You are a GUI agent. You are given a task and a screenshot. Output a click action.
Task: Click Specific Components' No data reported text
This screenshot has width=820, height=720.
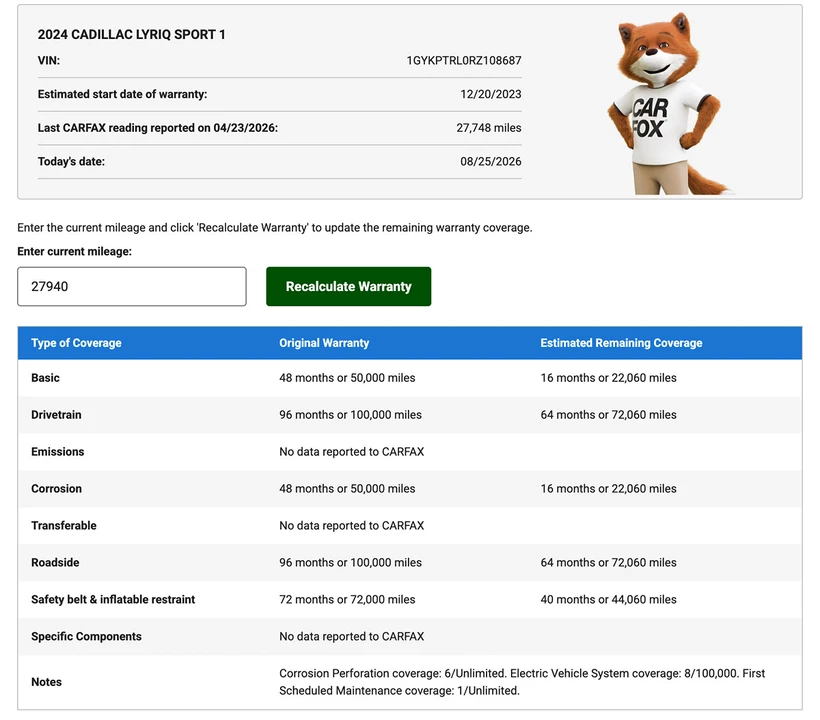[351, 636]
